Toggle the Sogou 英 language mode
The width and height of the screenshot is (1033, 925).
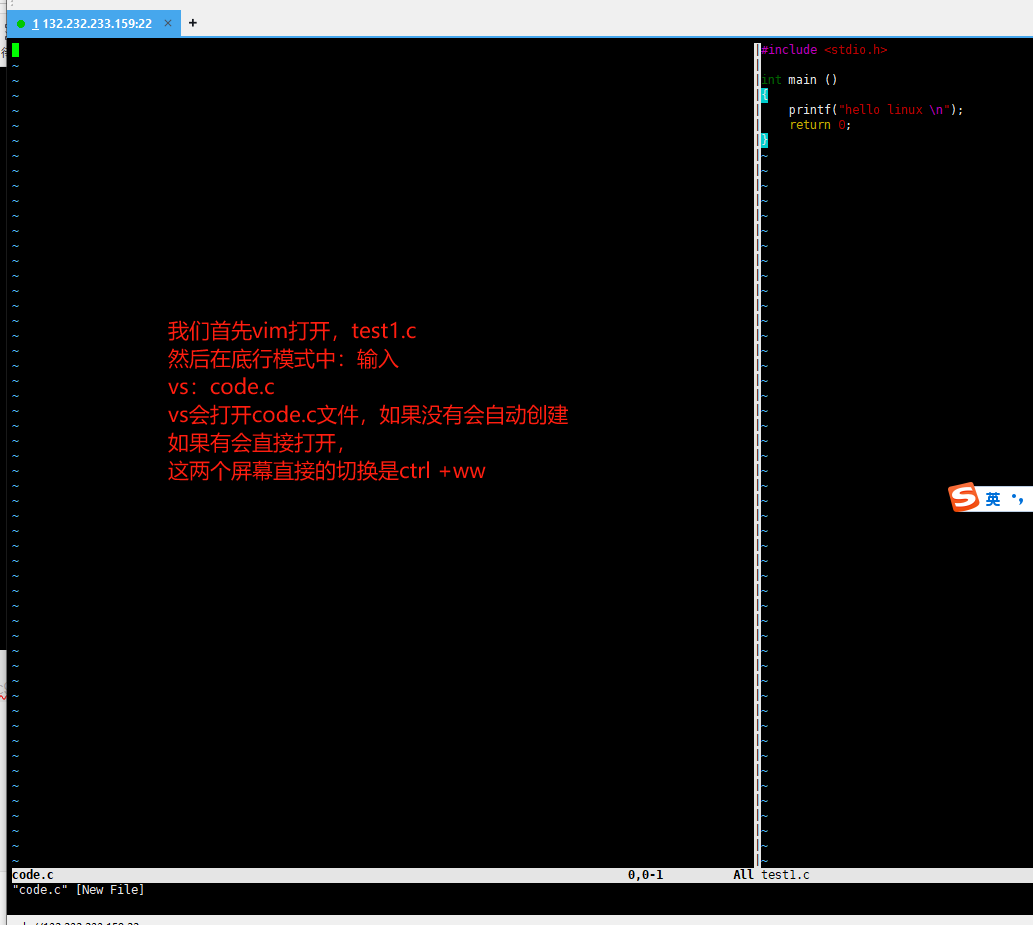(993, 499)
